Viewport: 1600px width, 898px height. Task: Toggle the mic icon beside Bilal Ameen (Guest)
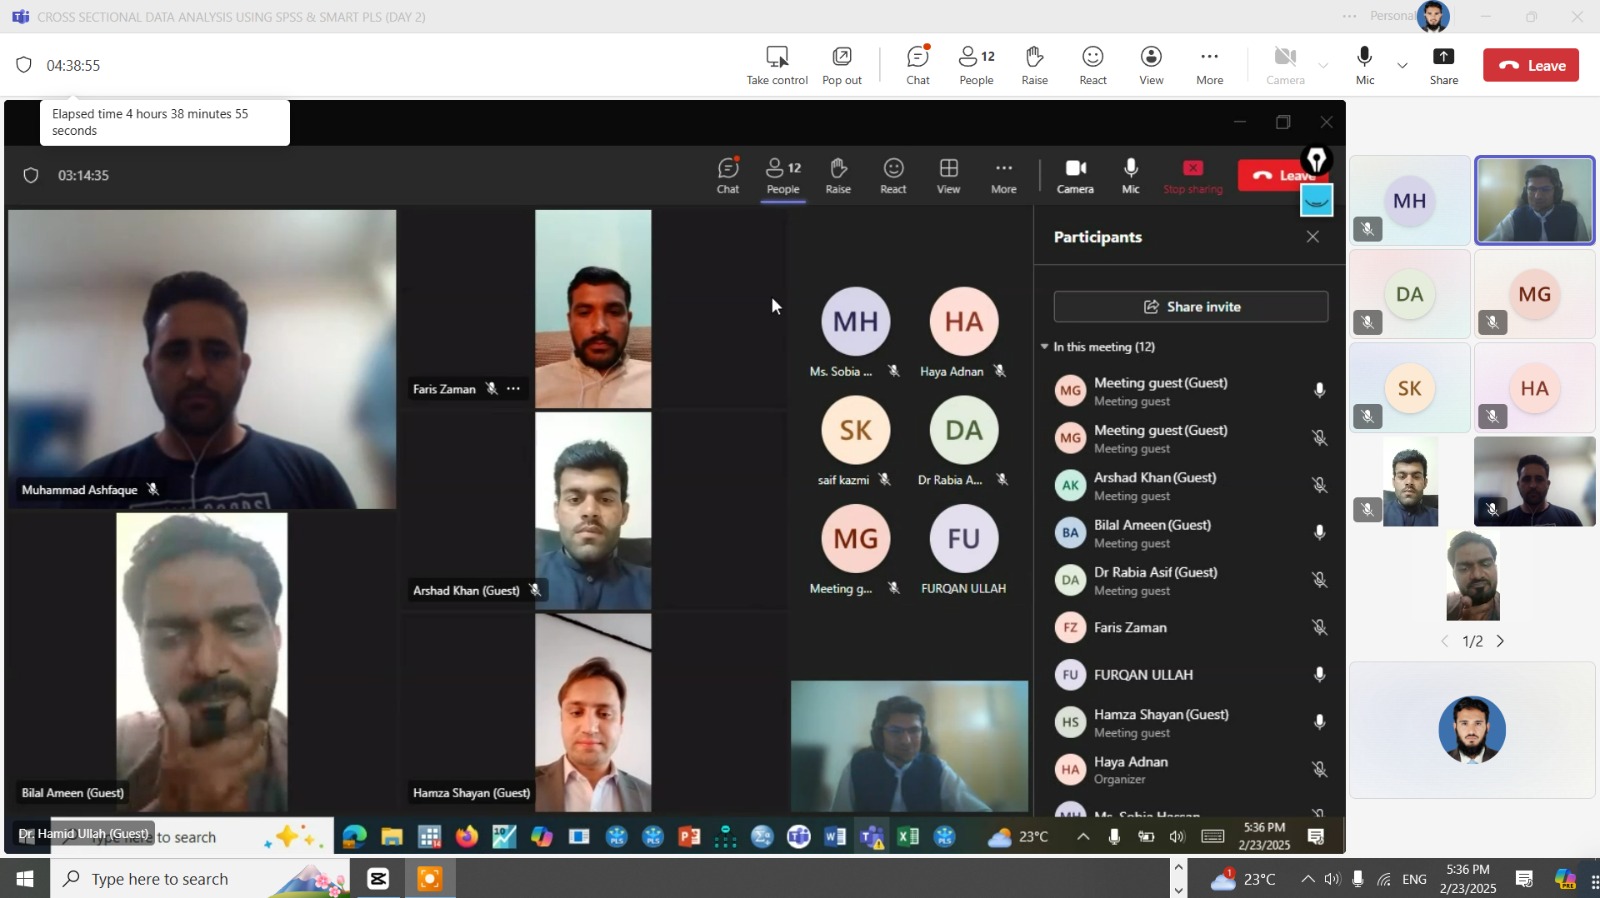1319,533
